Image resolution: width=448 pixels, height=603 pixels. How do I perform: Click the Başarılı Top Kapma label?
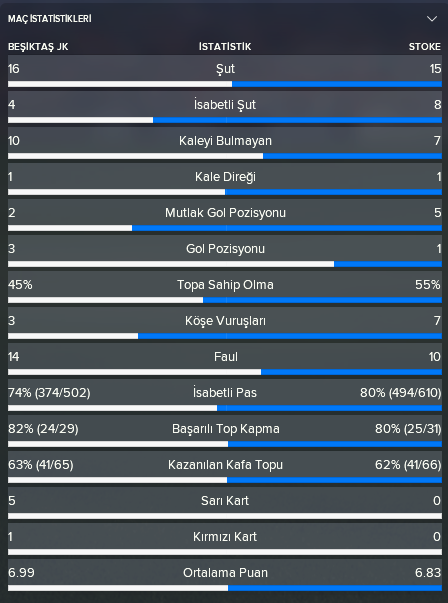click(x=226, y=429)
